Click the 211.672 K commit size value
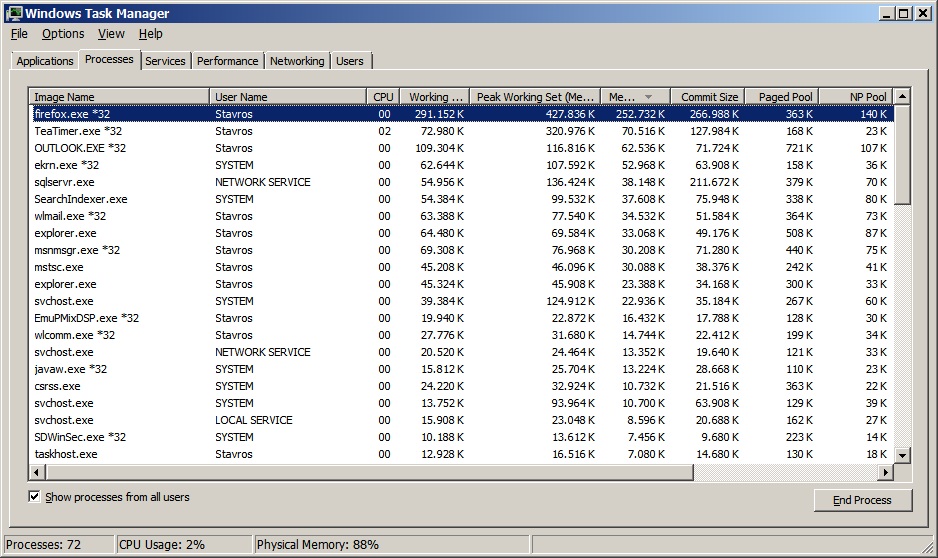 coord(714,182)
